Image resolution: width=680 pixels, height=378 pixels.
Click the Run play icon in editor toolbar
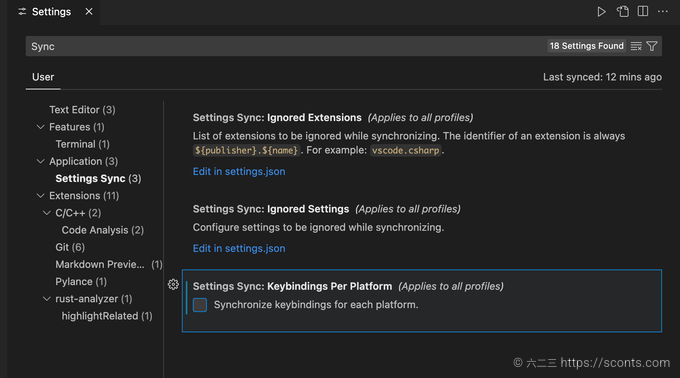click(x=601, y=12)
